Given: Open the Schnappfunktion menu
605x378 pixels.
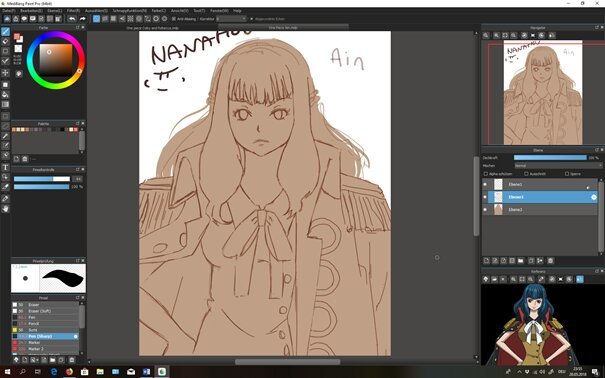Looking at the screenshot, I should (x=130, y=11).
